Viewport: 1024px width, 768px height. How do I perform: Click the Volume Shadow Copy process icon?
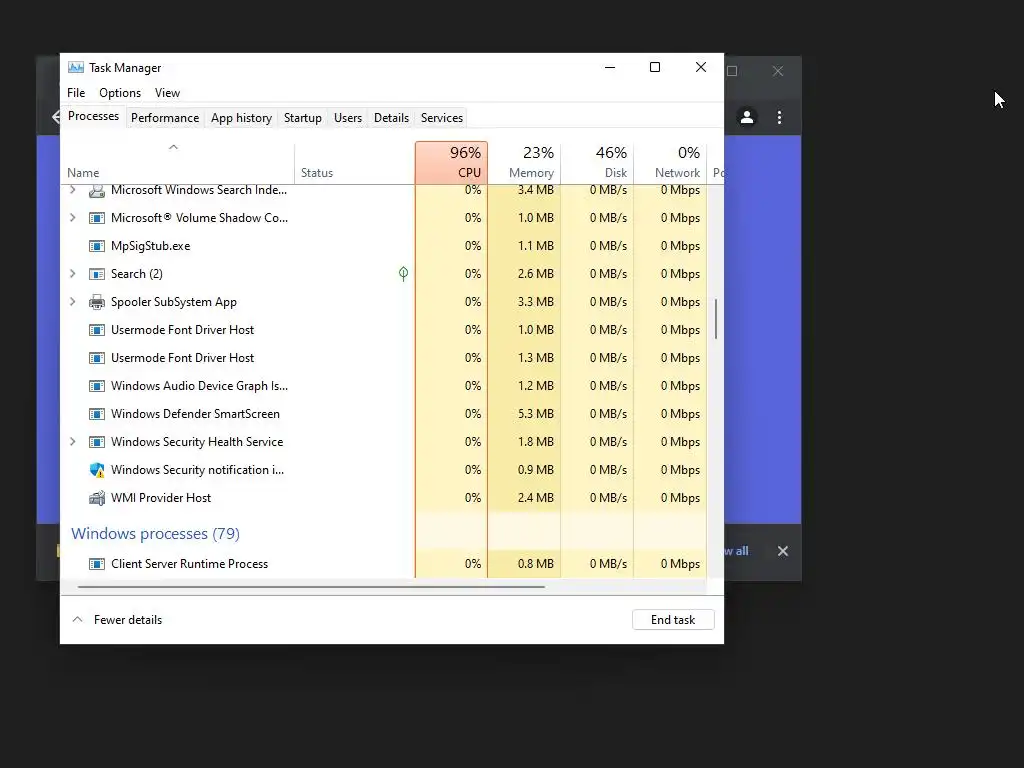pos(97,218)
